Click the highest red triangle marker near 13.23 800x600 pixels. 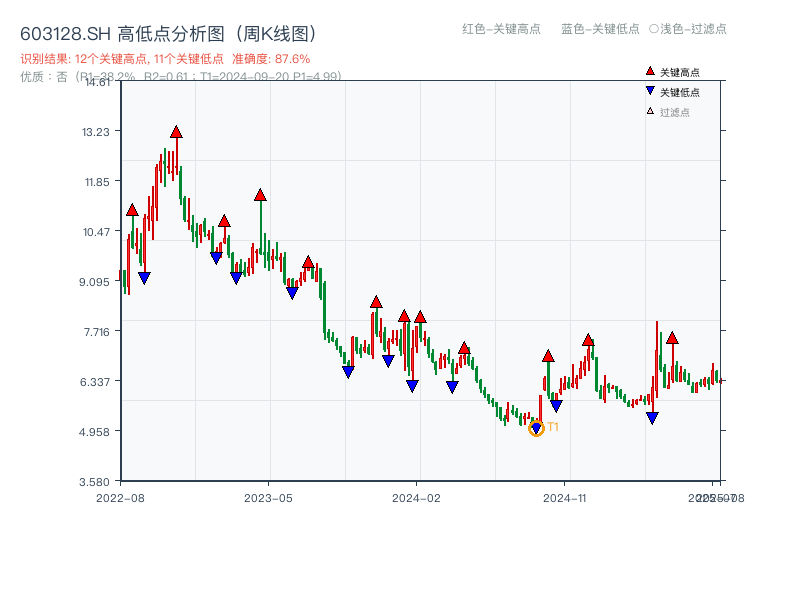coord(177,131)
